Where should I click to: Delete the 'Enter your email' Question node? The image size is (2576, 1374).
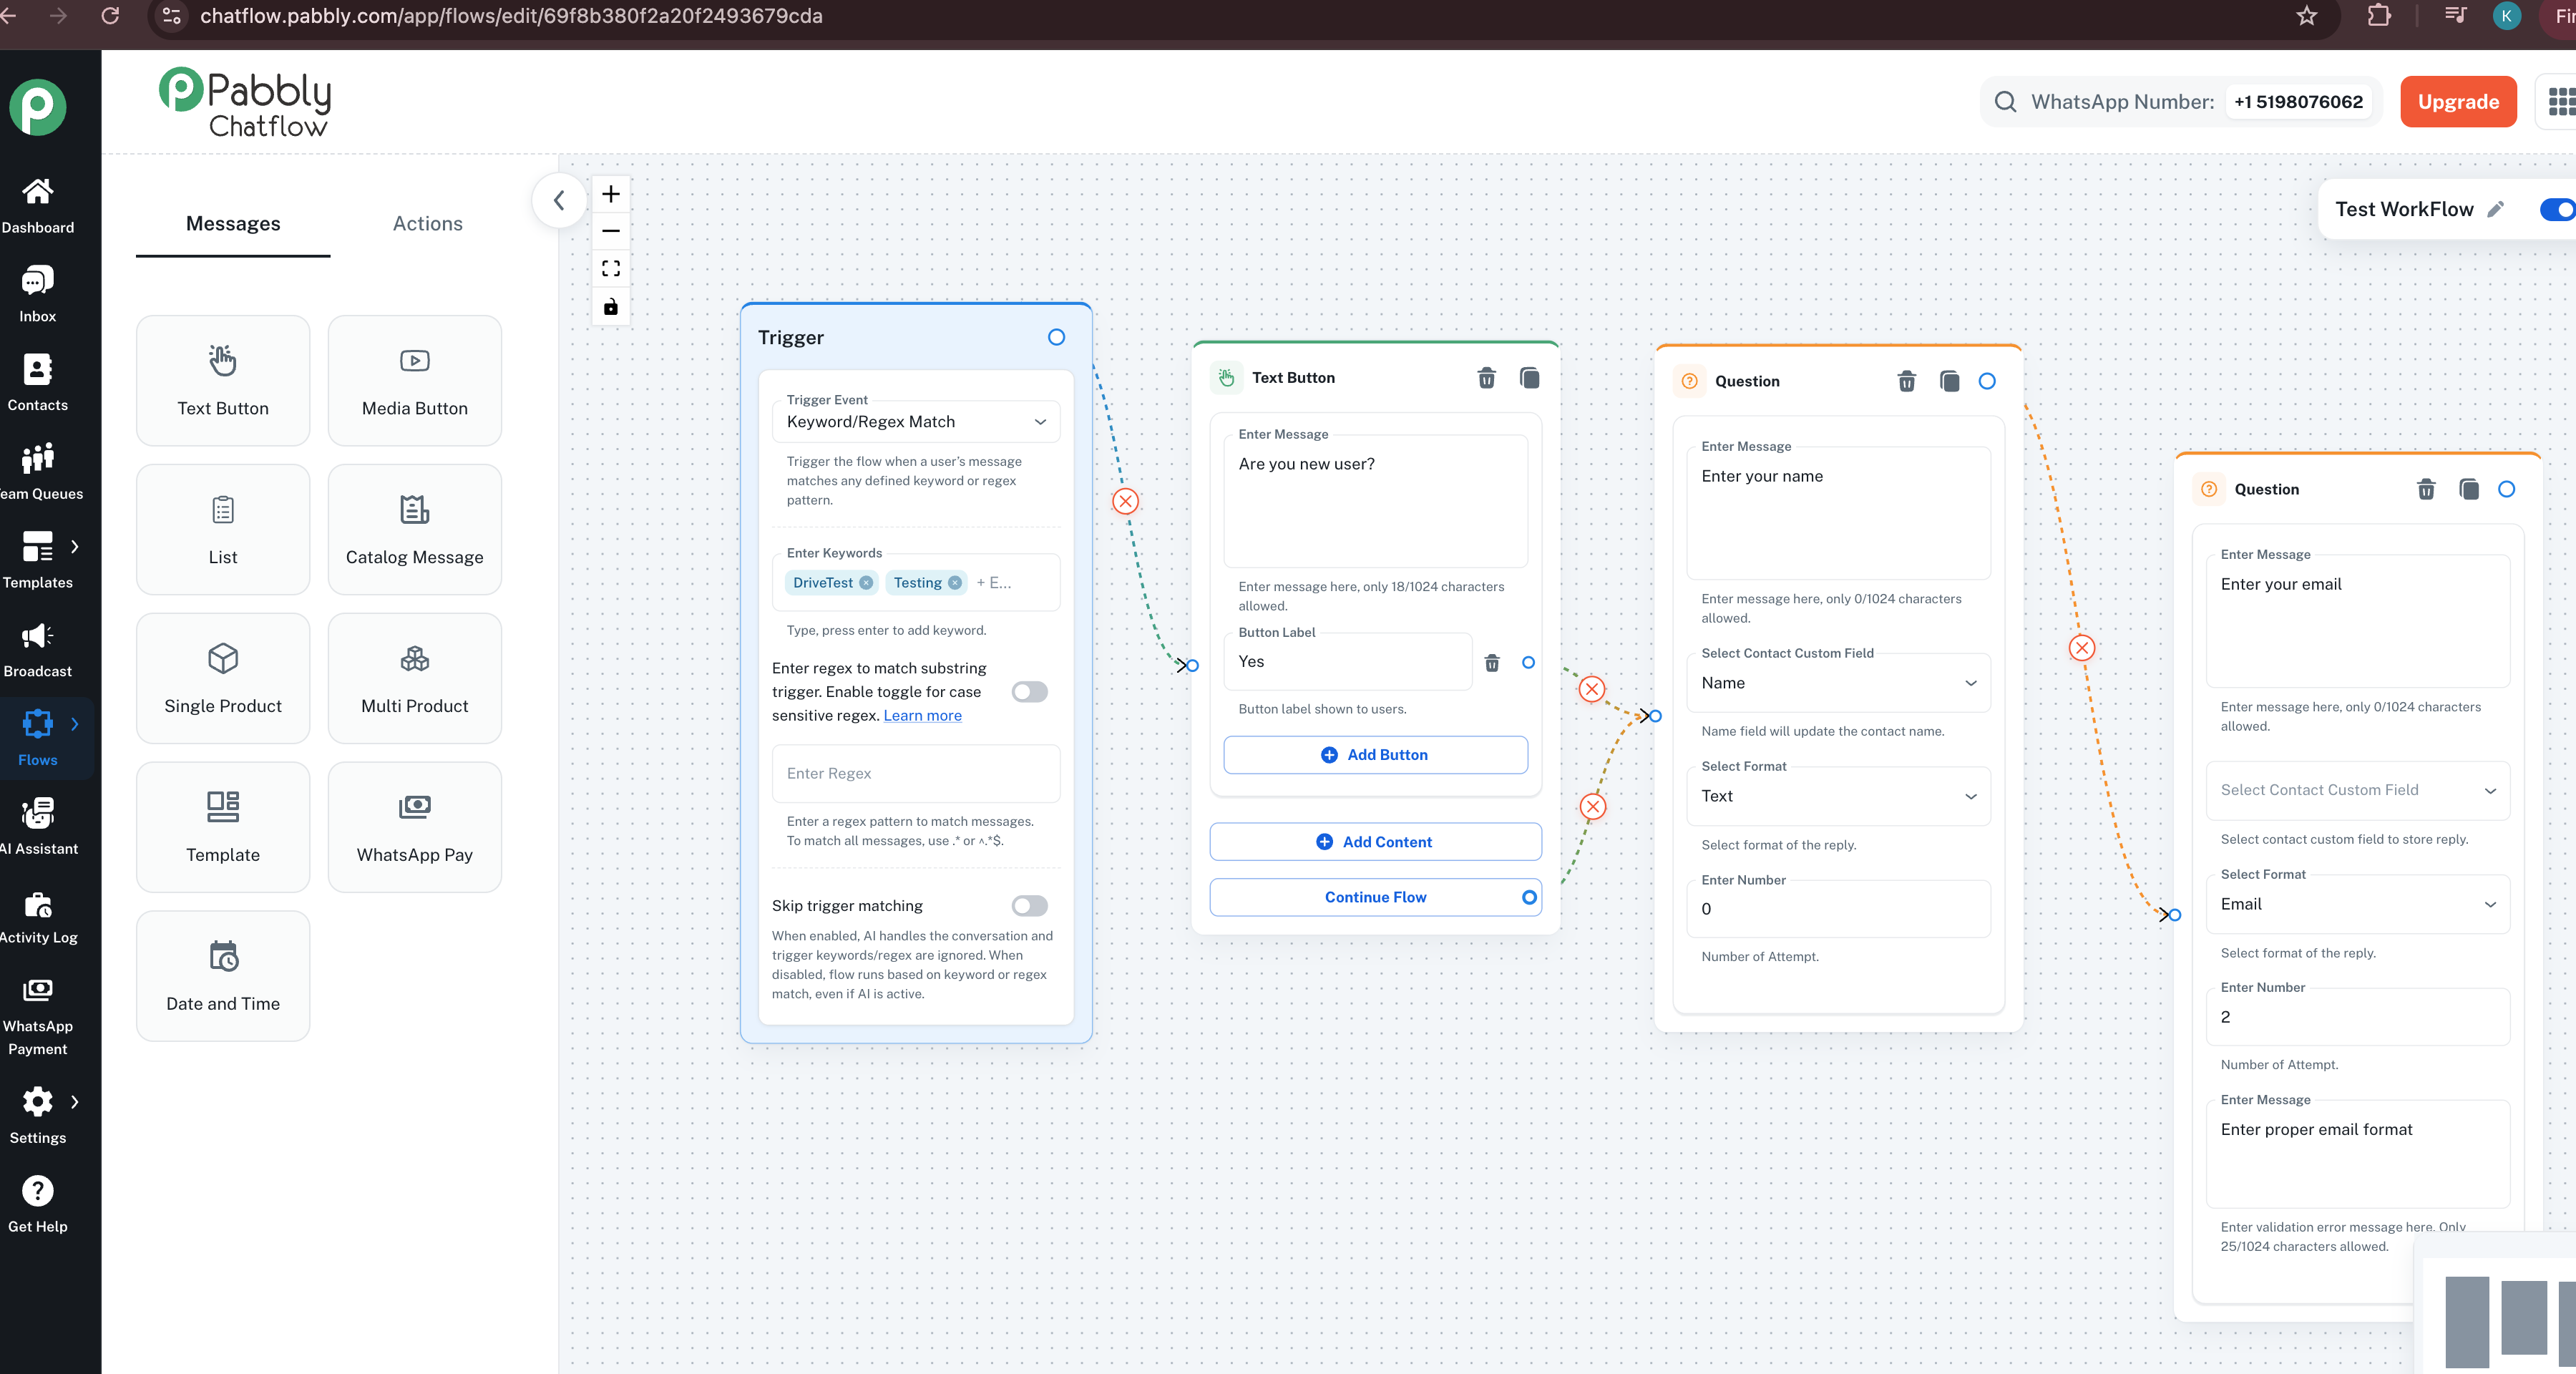tap(2426, 489)
